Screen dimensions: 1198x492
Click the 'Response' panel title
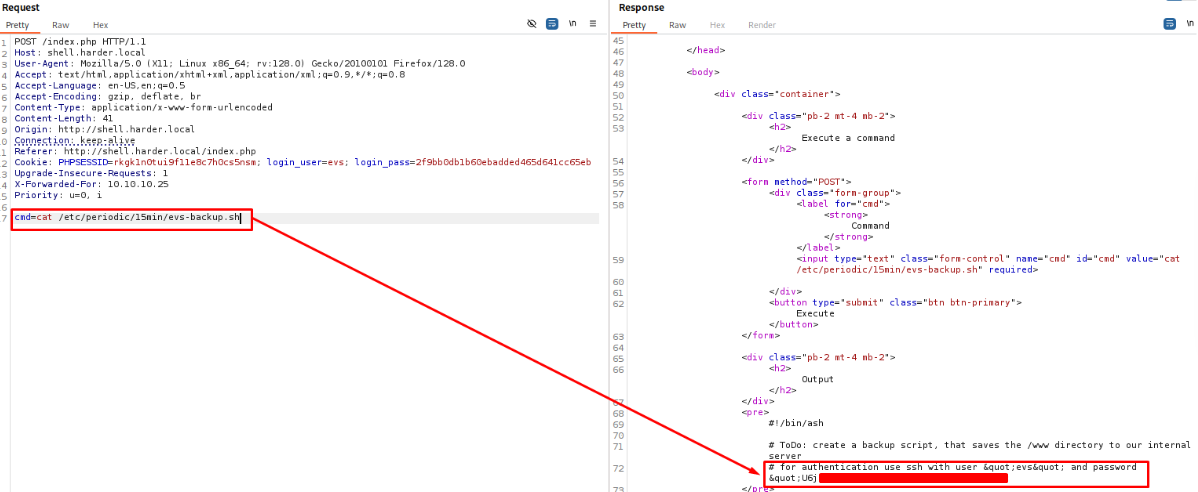[642, 8]
